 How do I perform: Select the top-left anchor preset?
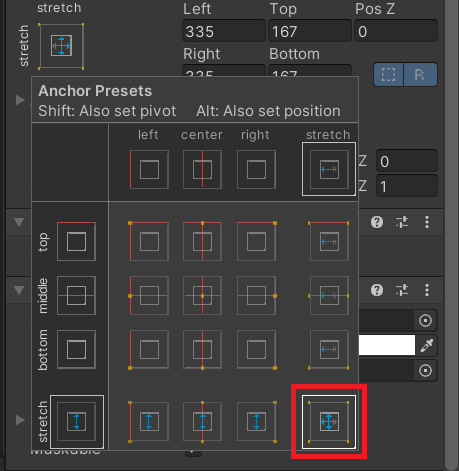[x=149, y=241]
